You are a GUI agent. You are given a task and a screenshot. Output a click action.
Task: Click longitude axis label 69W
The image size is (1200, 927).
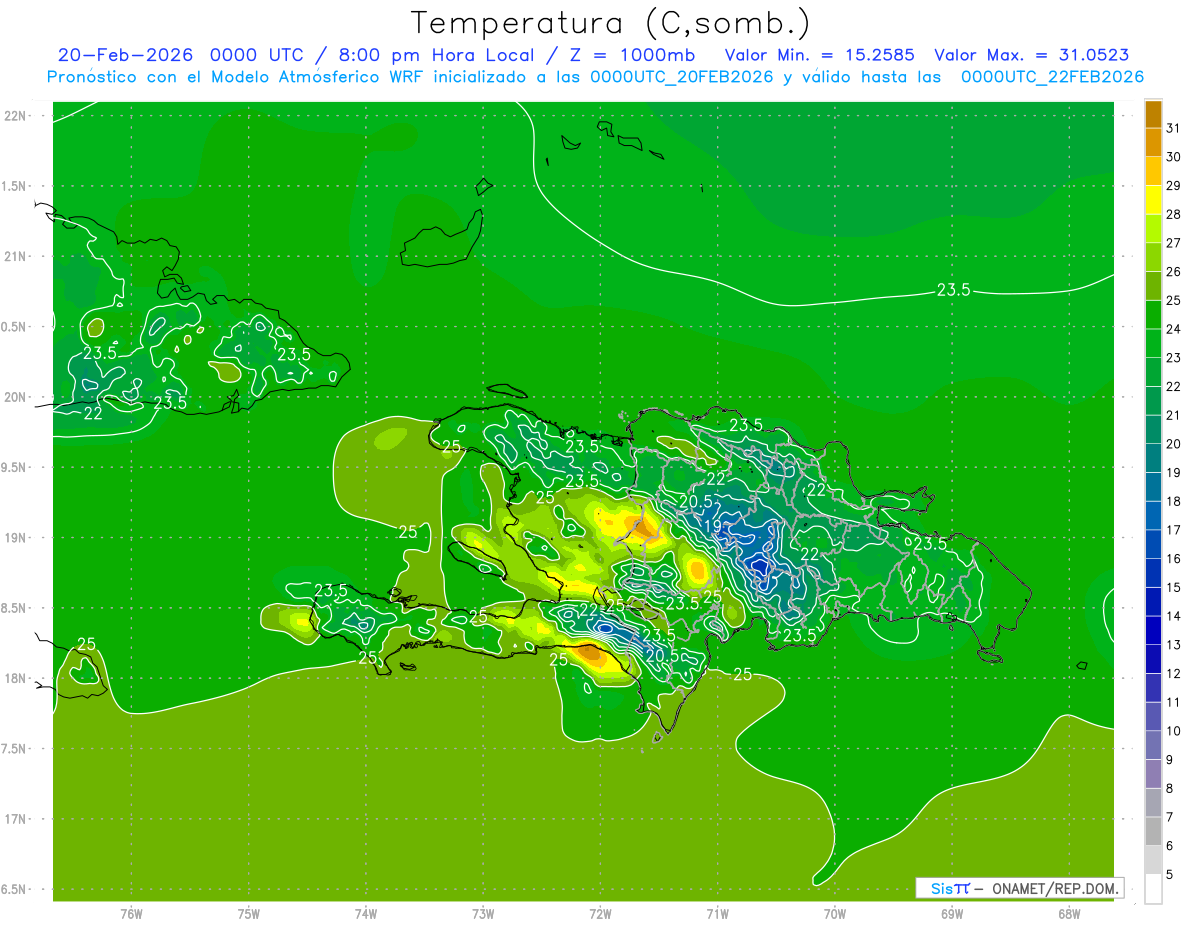point(952,914)
